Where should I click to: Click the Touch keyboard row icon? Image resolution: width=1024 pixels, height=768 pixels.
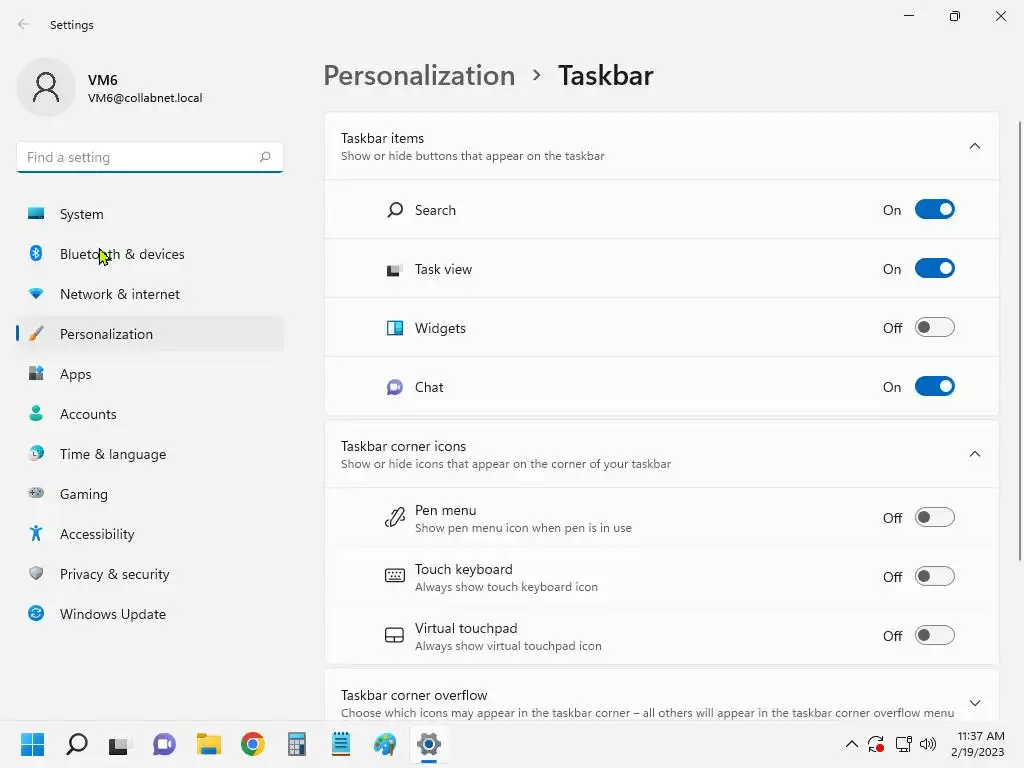394,576
